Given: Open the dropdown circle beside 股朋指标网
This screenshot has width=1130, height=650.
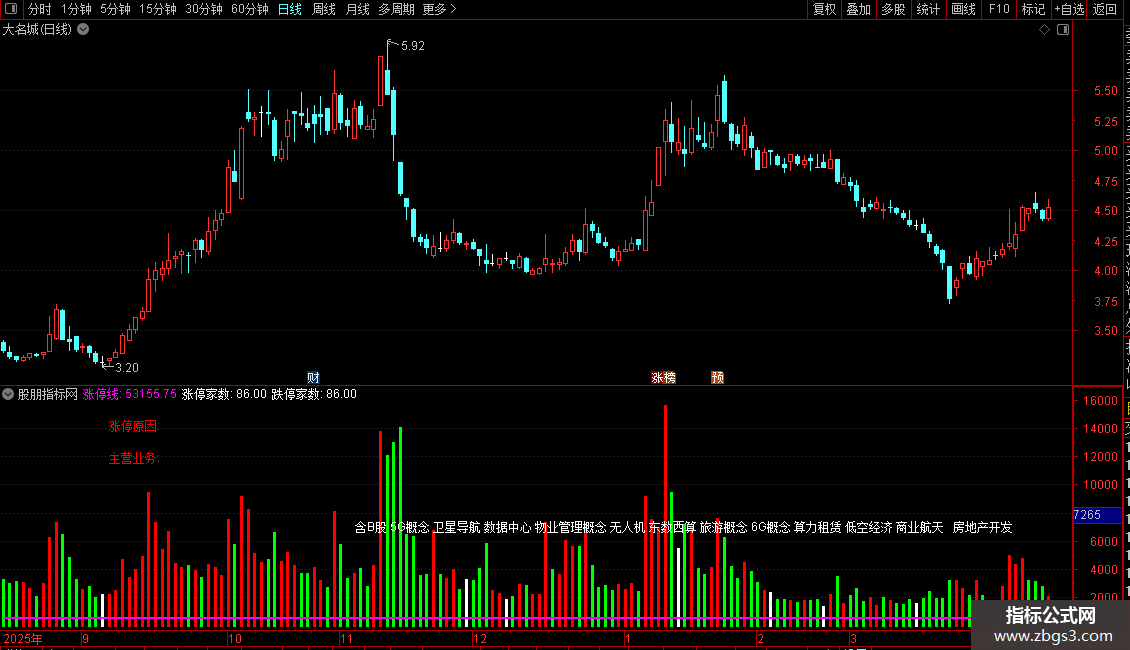Looking at the screenshot, I should [x=8, y=394].
